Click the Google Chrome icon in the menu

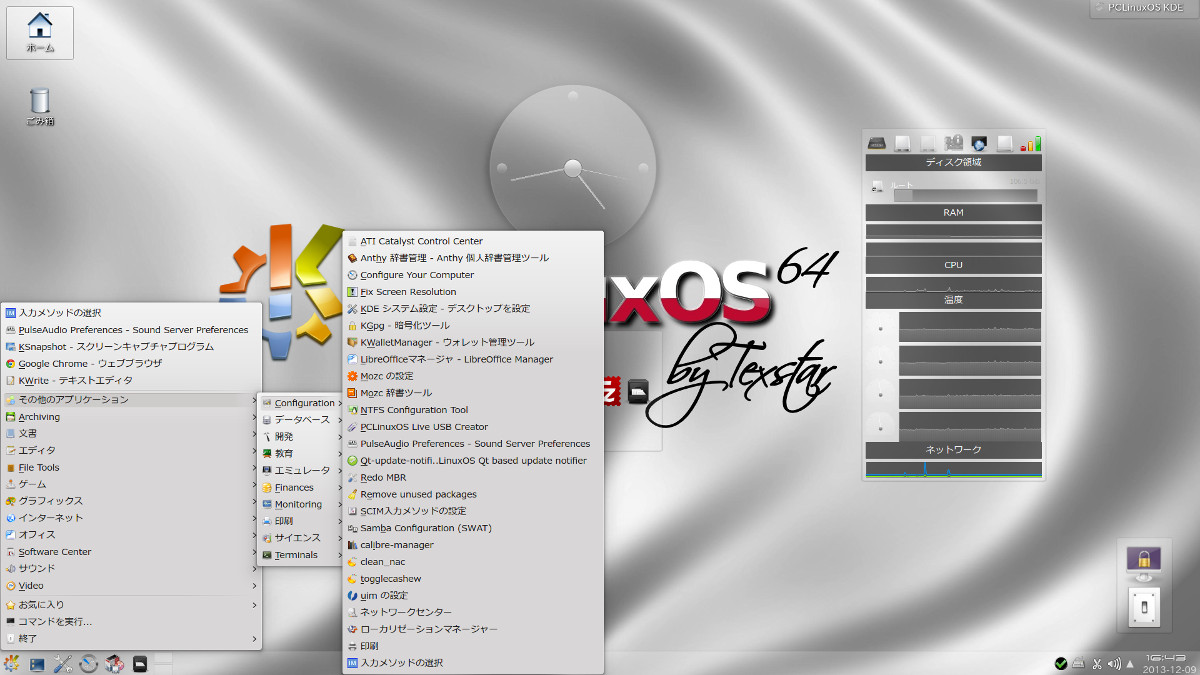click(x=11, y=364)
